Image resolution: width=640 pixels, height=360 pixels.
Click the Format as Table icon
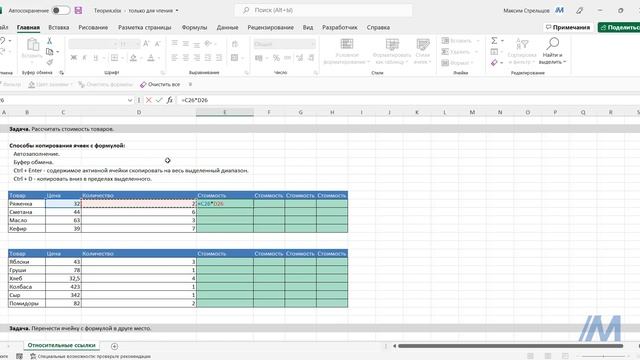click(392, 44)
